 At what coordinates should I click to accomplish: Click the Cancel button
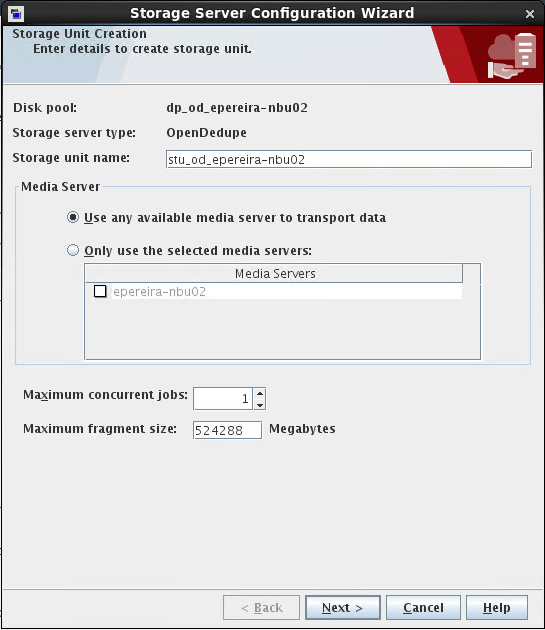pyautogui.click(x=423, y=608)
